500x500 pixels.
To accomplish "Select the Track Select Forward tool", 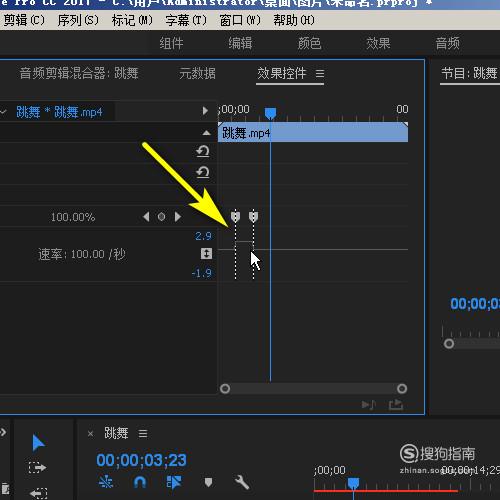I will pyautogui.click(x=37, y=467).
